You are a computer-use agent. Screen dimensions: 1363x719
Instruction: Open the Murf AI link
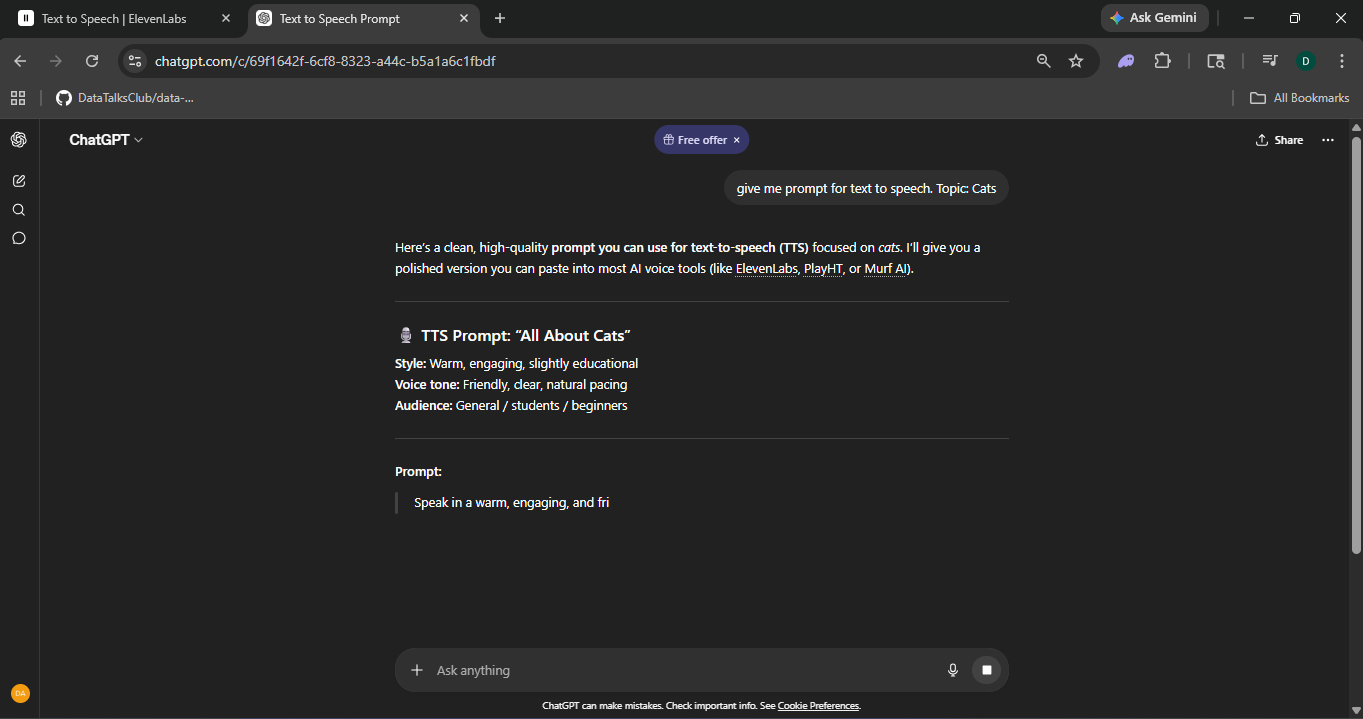pos(886,269)
